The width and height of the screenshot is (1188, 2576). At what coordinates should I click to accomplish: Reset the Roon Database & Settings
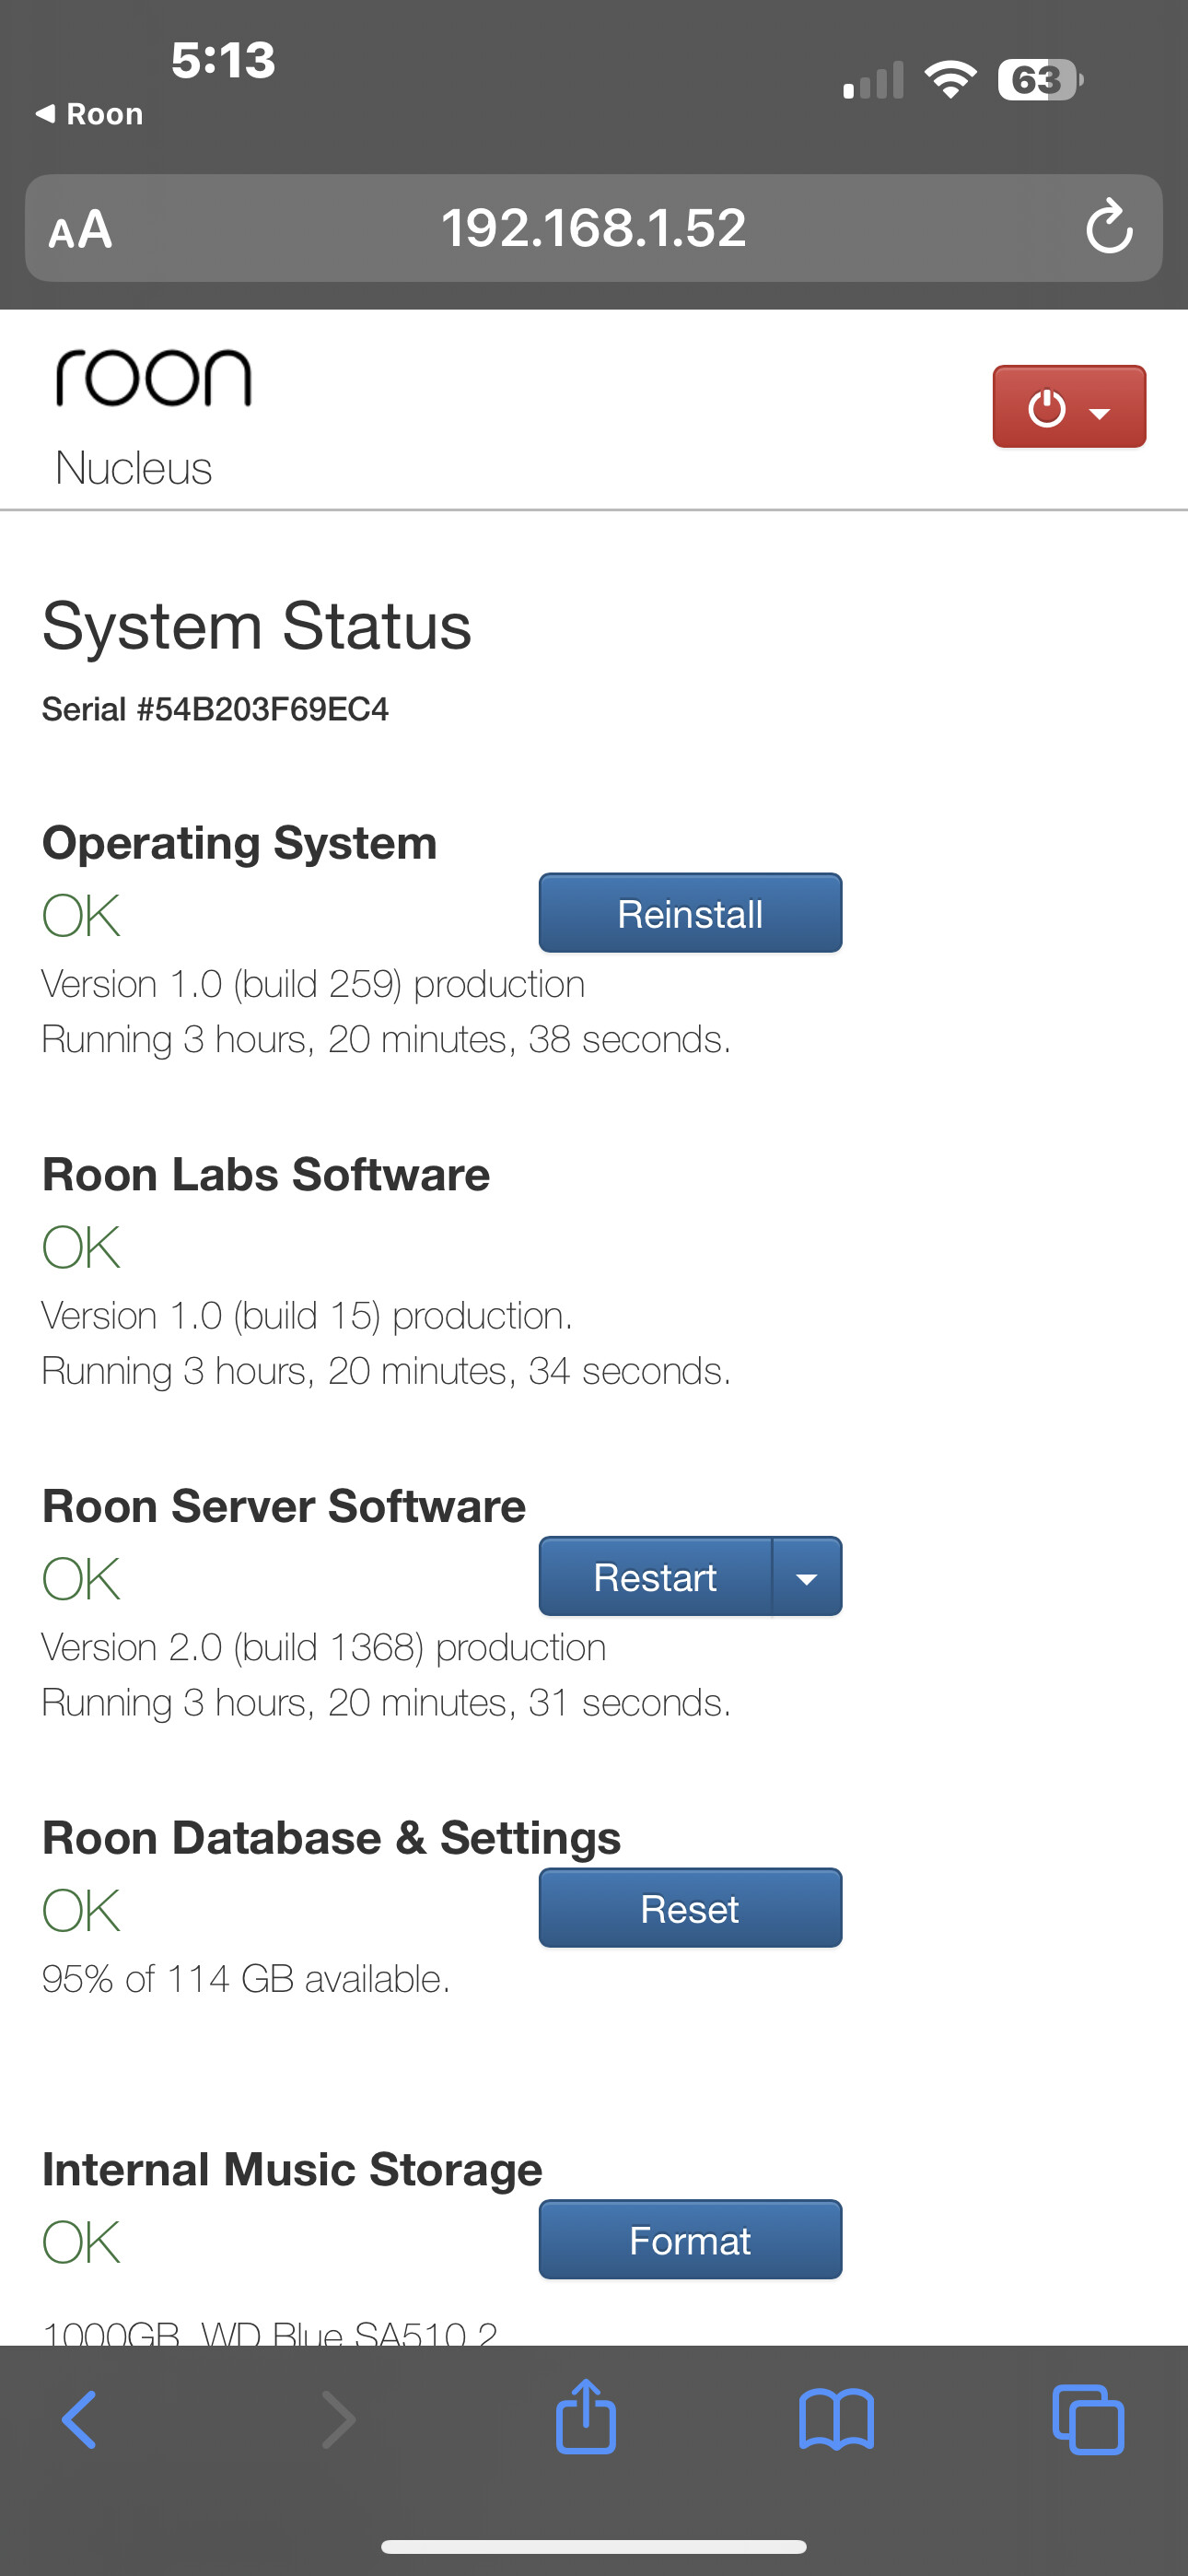tap(690, 1908)
